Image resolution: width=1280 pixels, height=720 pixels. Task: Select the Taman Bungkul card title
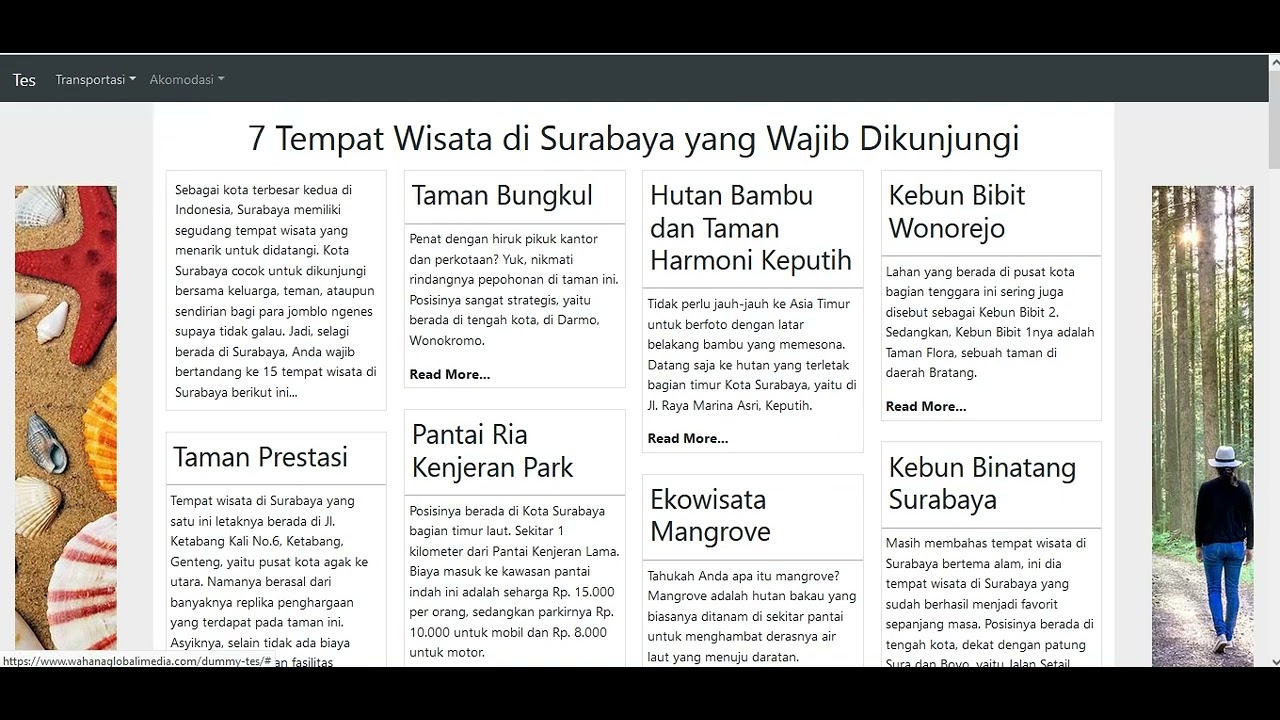tap(502, 196)
